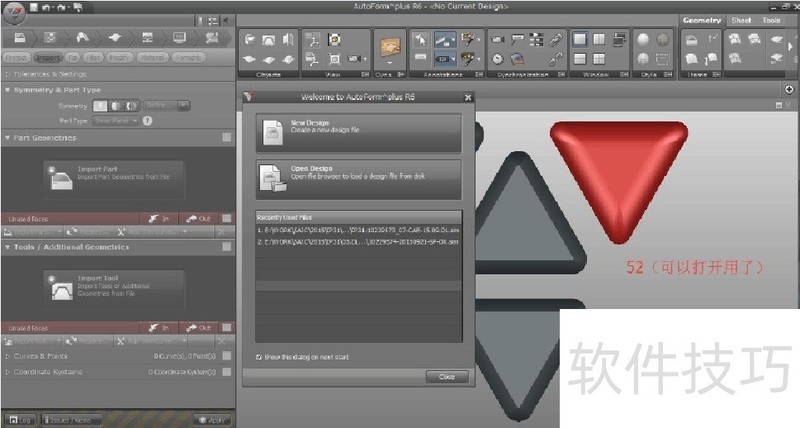
Task: Open the Log panel button
Action: click(x=20, y=420)
